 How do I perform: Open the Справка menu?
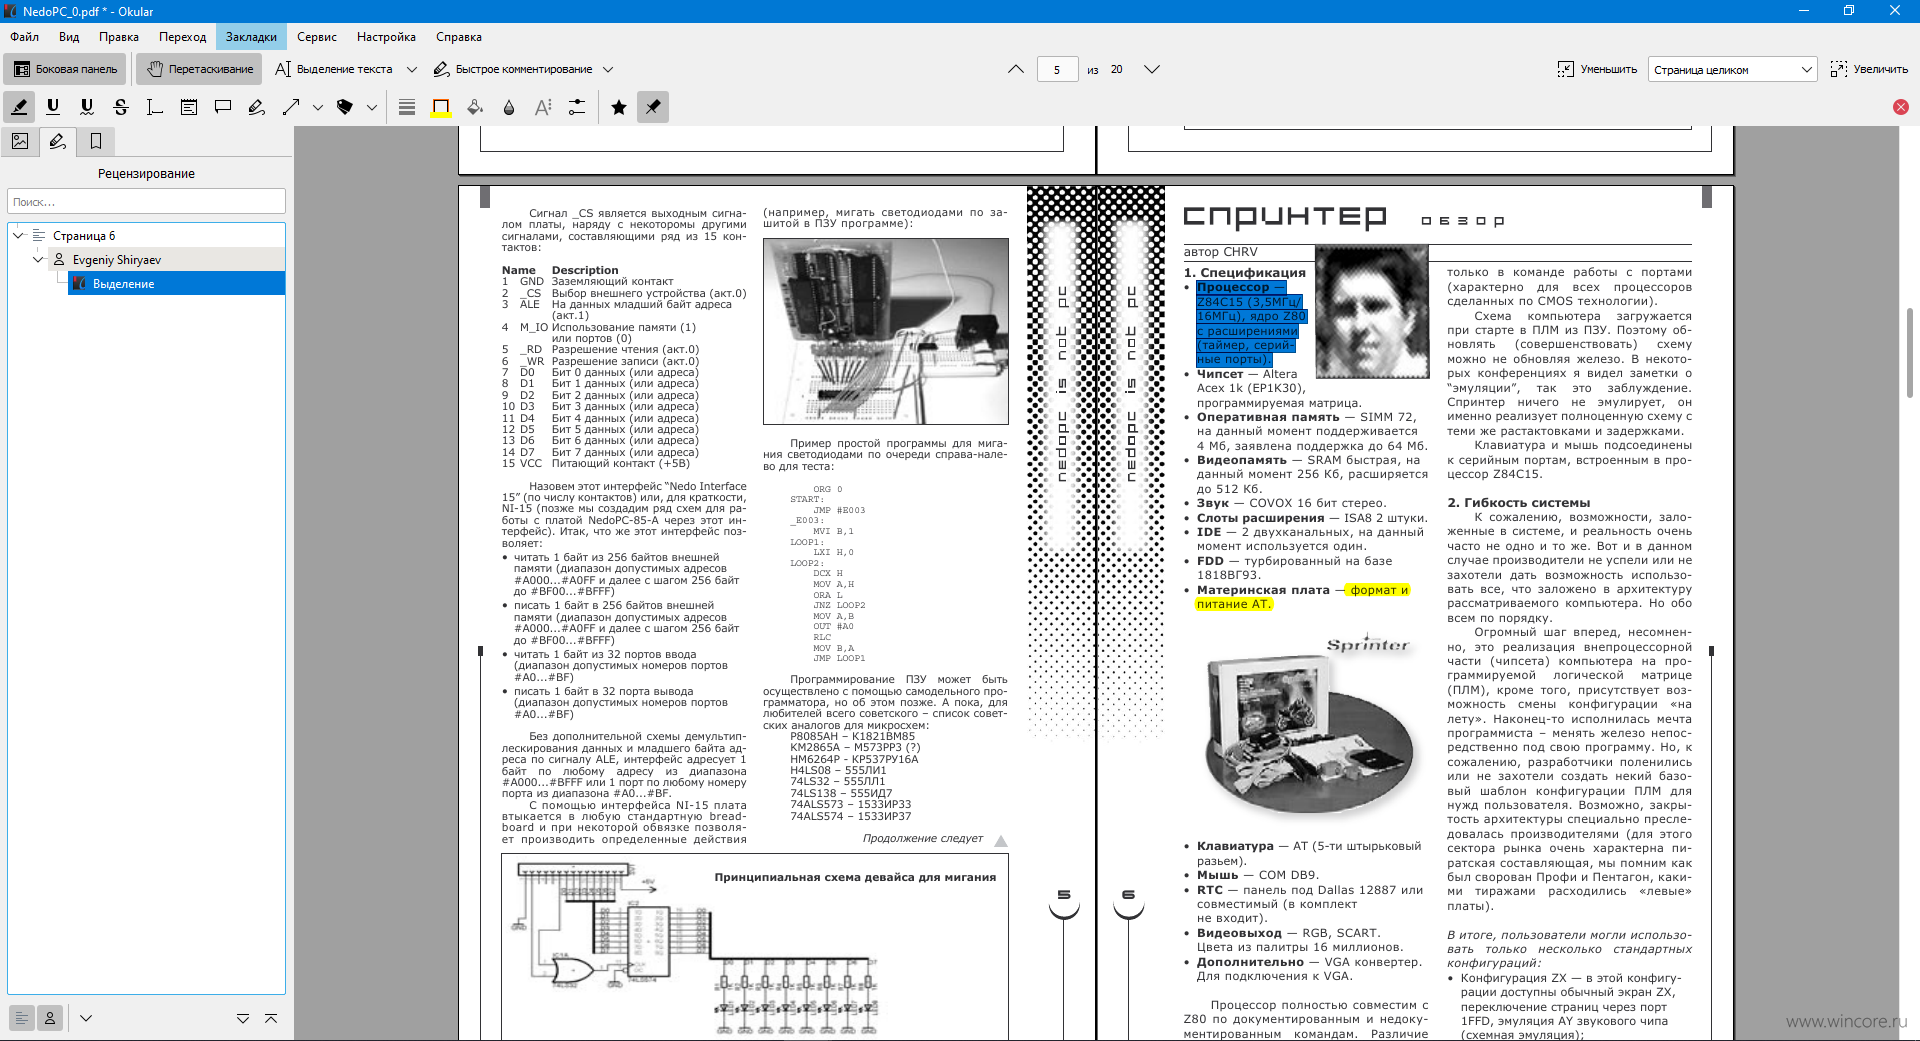[459, 37]
